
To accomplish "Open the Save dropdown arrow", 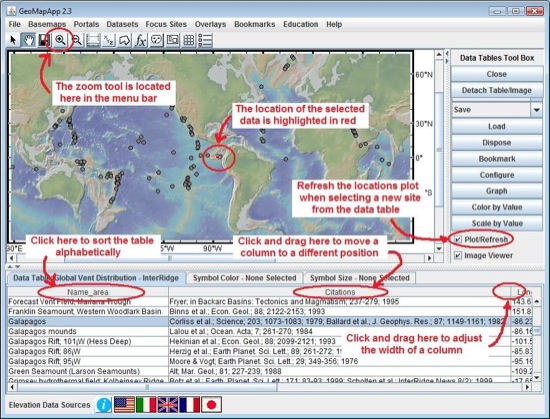I will click(x=536, y=110).
